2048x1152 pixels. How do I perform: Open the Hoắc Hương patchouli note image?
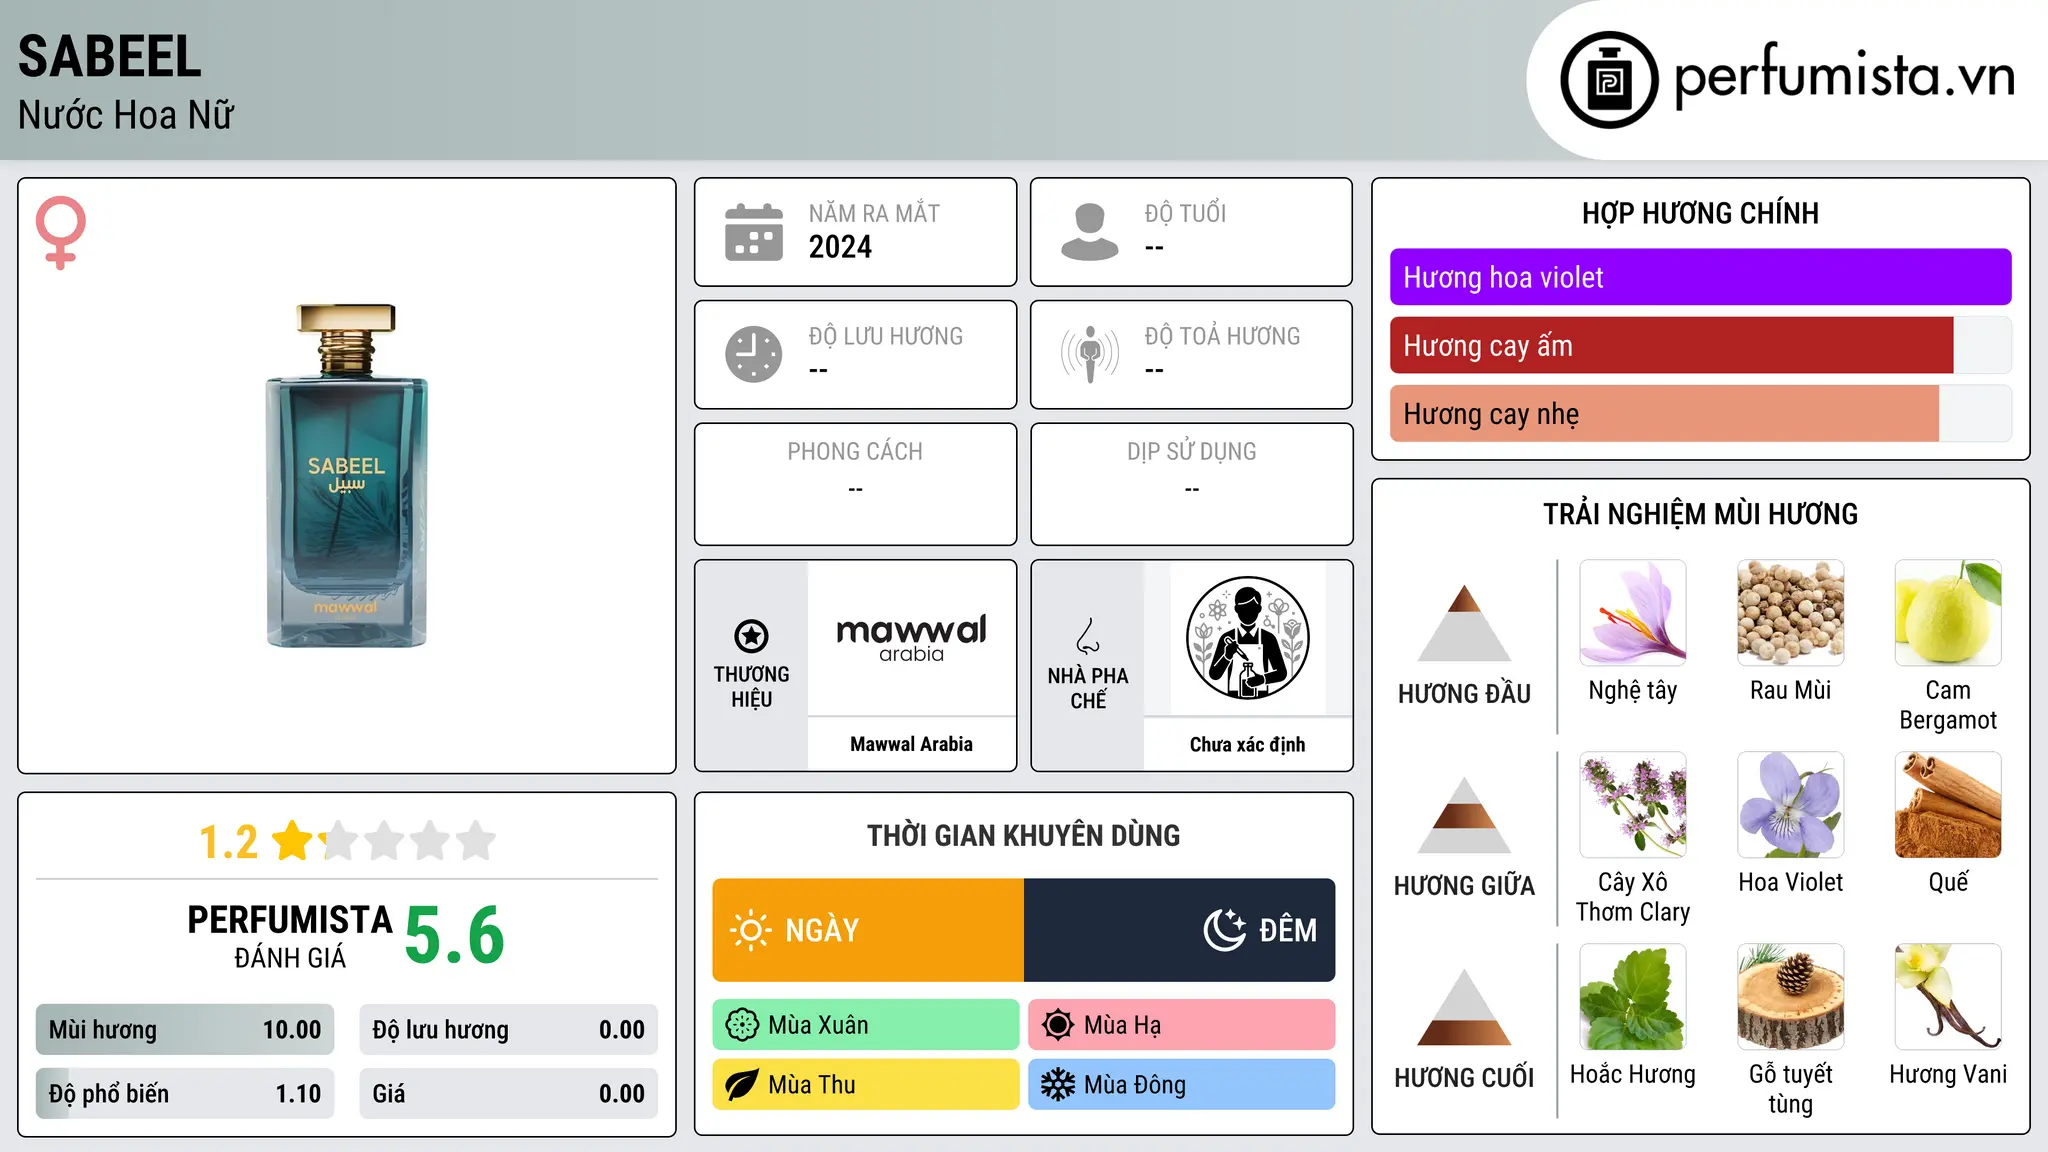(x=1633, y=997)
